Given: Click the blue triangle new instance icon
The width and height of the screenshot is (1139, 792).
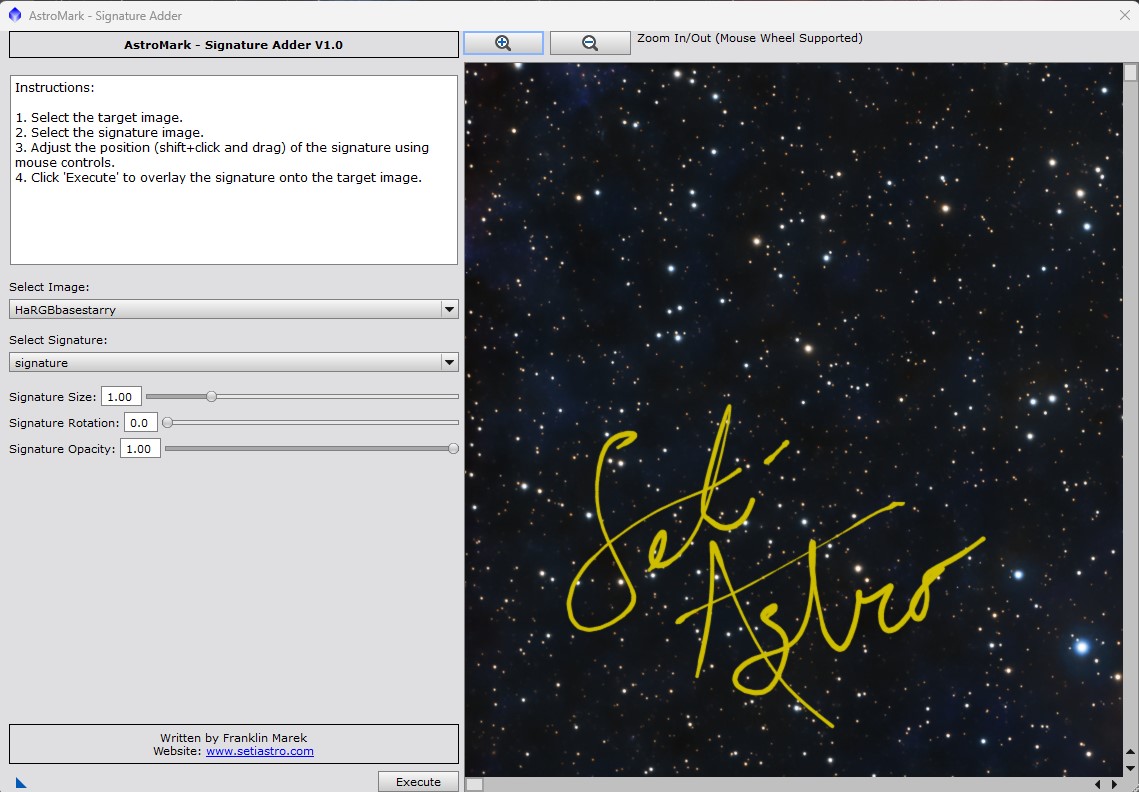Looking at the screenshot, I should click(x=20, y=783).
